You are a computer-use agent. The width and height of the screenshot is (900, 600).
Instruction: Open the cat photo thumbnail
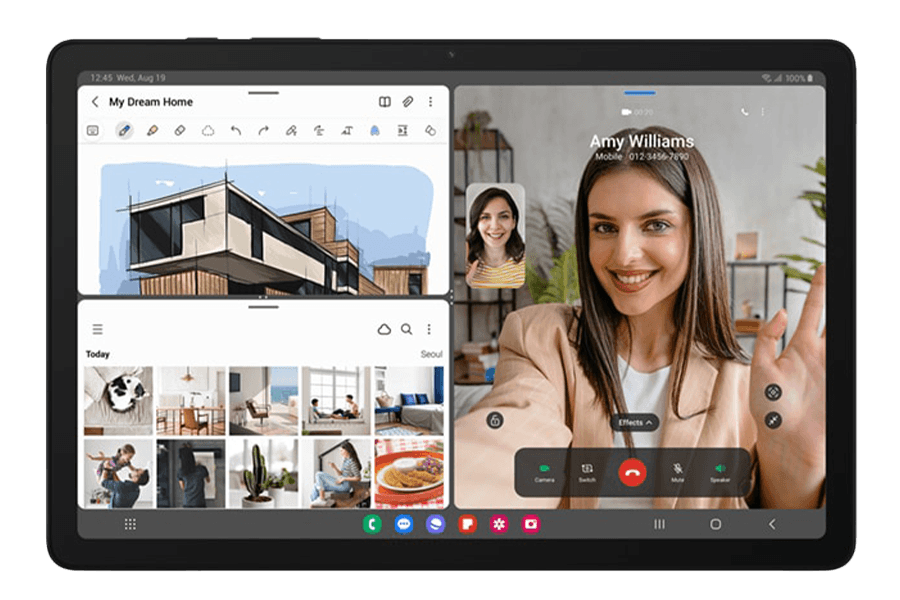(118, 400)
